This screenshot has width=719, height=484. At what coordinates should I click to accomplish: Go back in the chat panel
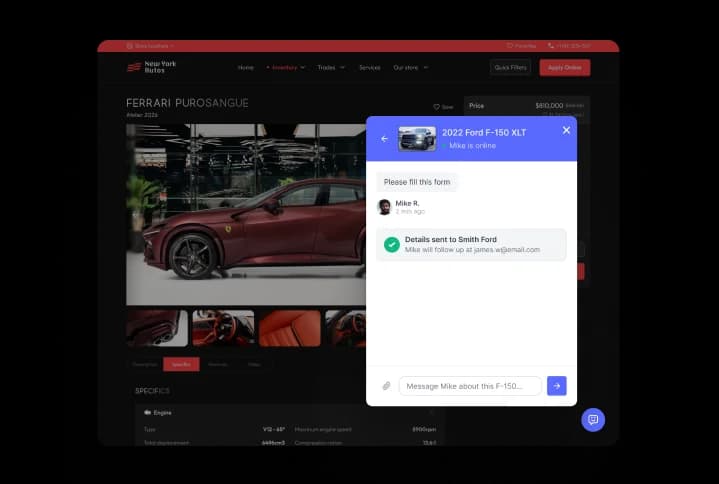click(384, 139)
